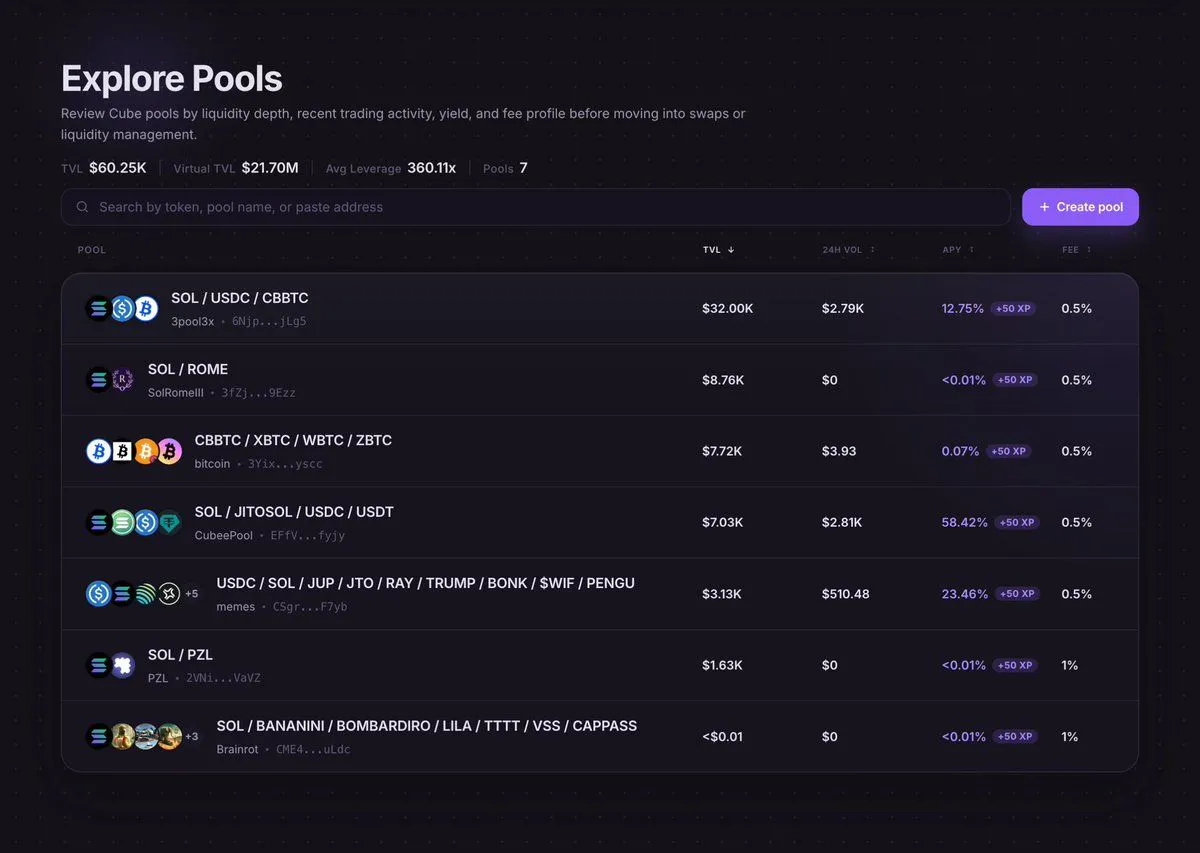The image size is (1200, 853).
Task: Click address 3fZj...9Ezz
Action: click(x=258, y=393)
